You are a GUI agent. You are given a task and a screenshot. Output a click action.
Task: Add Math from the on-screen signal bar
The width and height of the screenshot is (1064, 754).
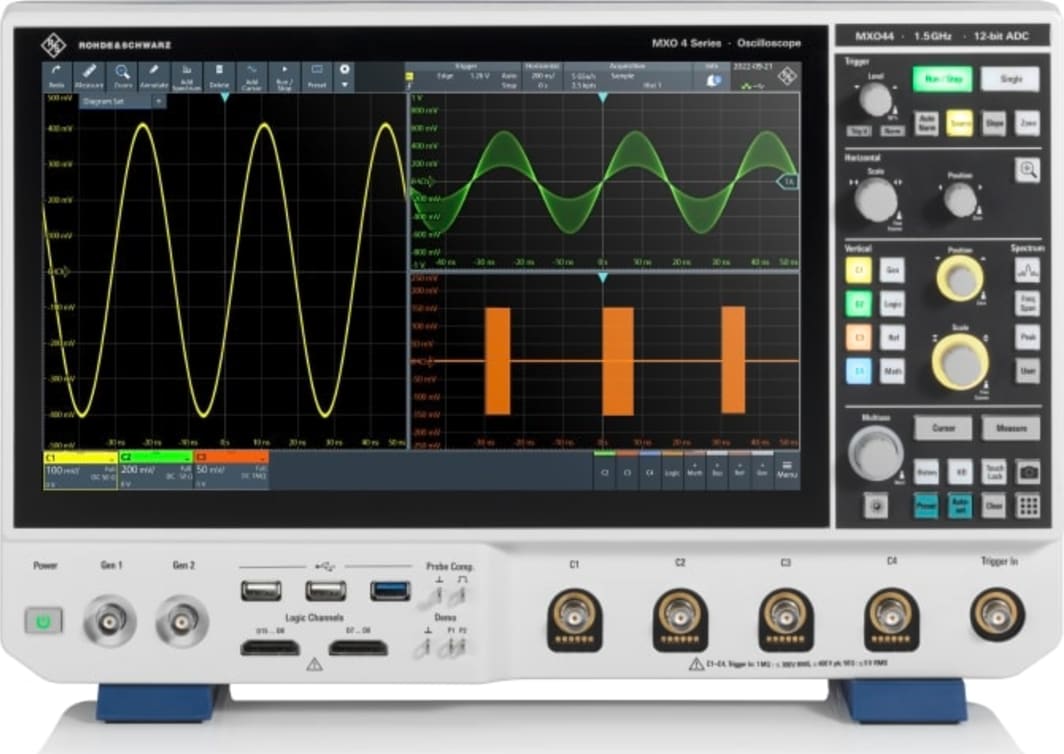[694, 470]
